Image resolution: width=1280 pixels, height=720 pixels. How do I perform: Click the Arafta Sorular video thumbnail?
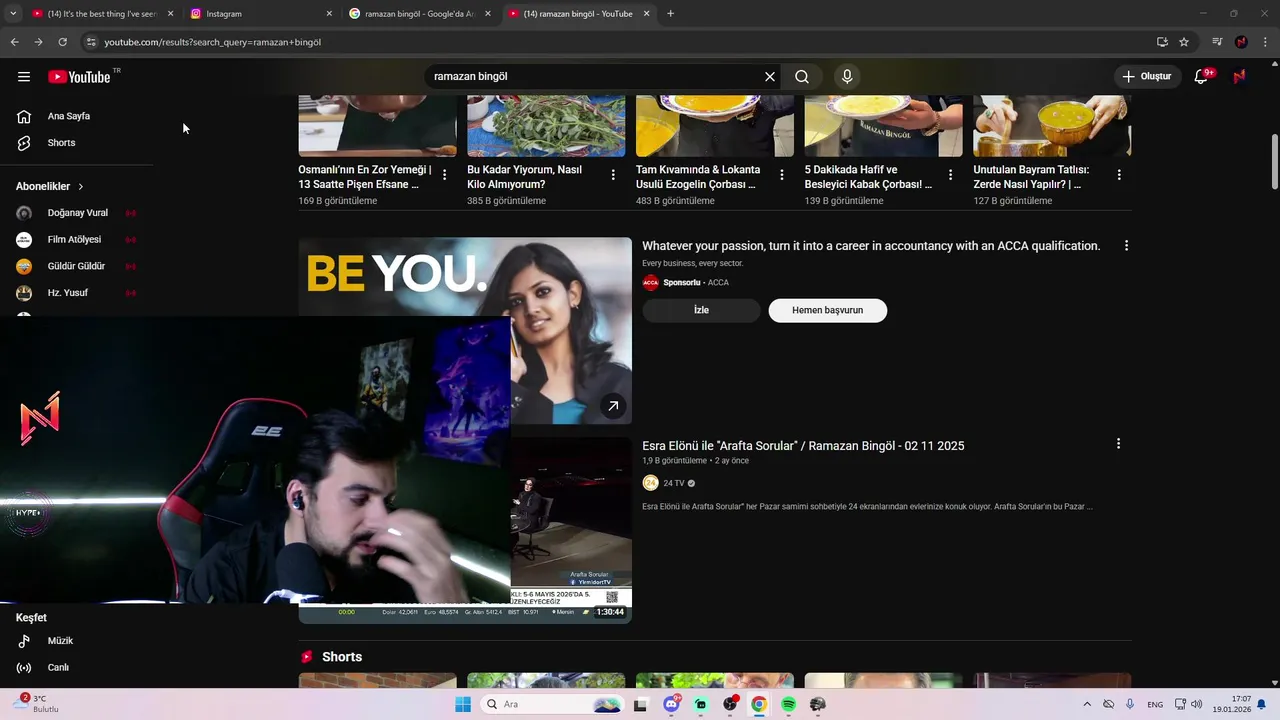coord(571,530)
